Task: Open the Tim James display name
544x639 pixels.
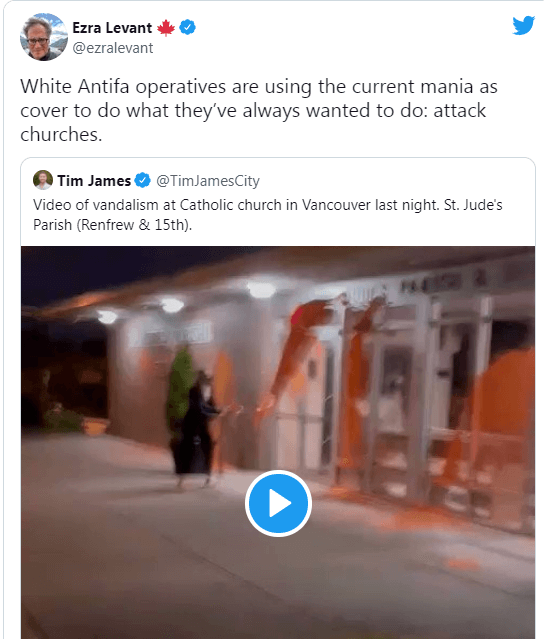Action: (x=94, y=181)
